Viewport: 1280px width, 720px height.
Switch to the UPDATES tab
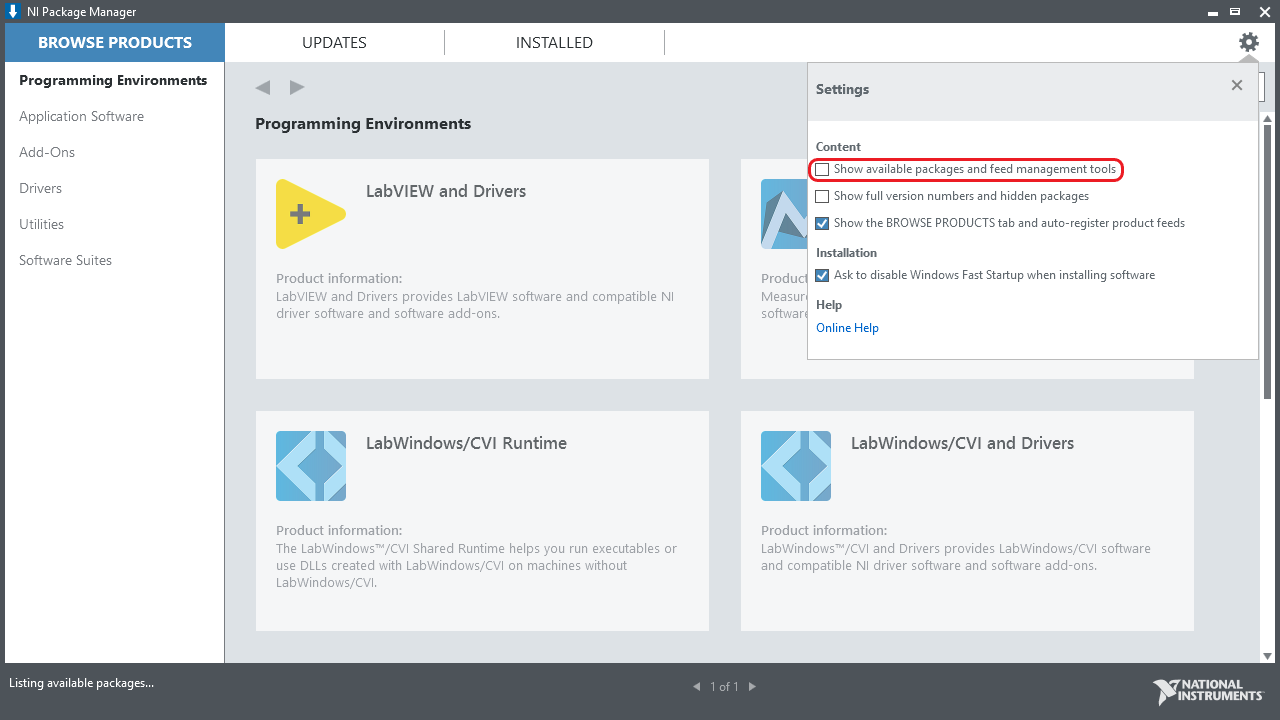334,43
